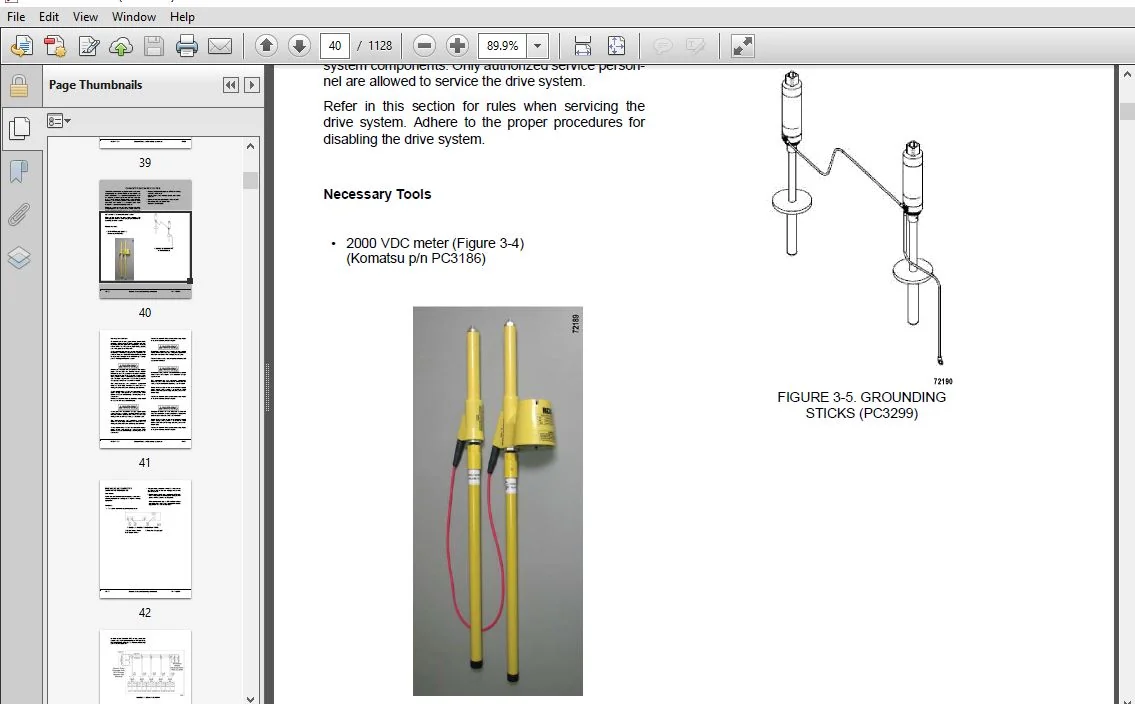The height and width of the screenshot is (704, 1135).
Task: Select the page 41 thumbnail
Action: tap(145, 389)
